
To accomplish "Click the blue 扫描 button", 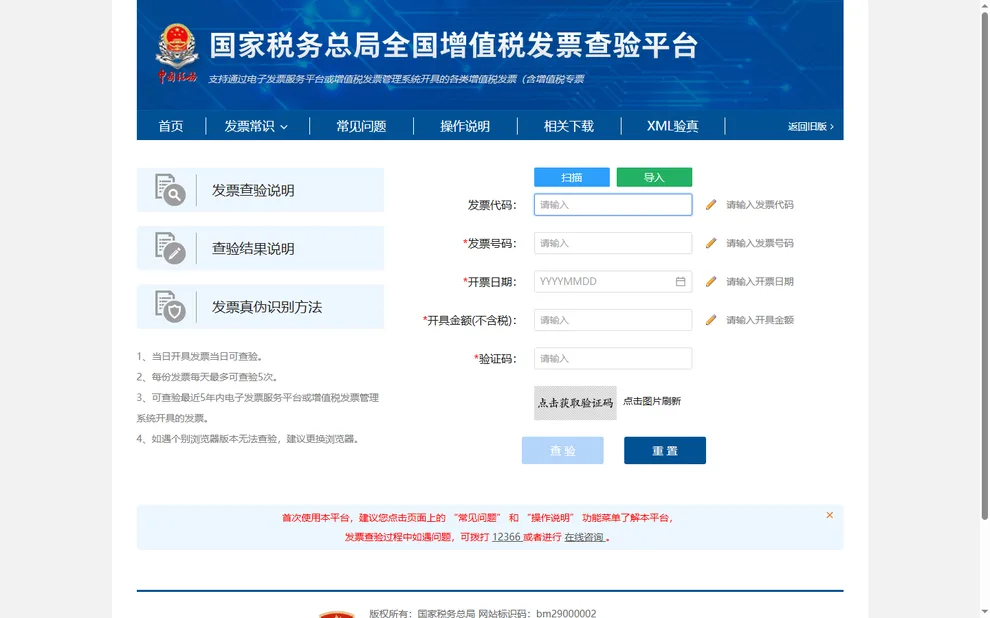I will (x=572, y=177).
